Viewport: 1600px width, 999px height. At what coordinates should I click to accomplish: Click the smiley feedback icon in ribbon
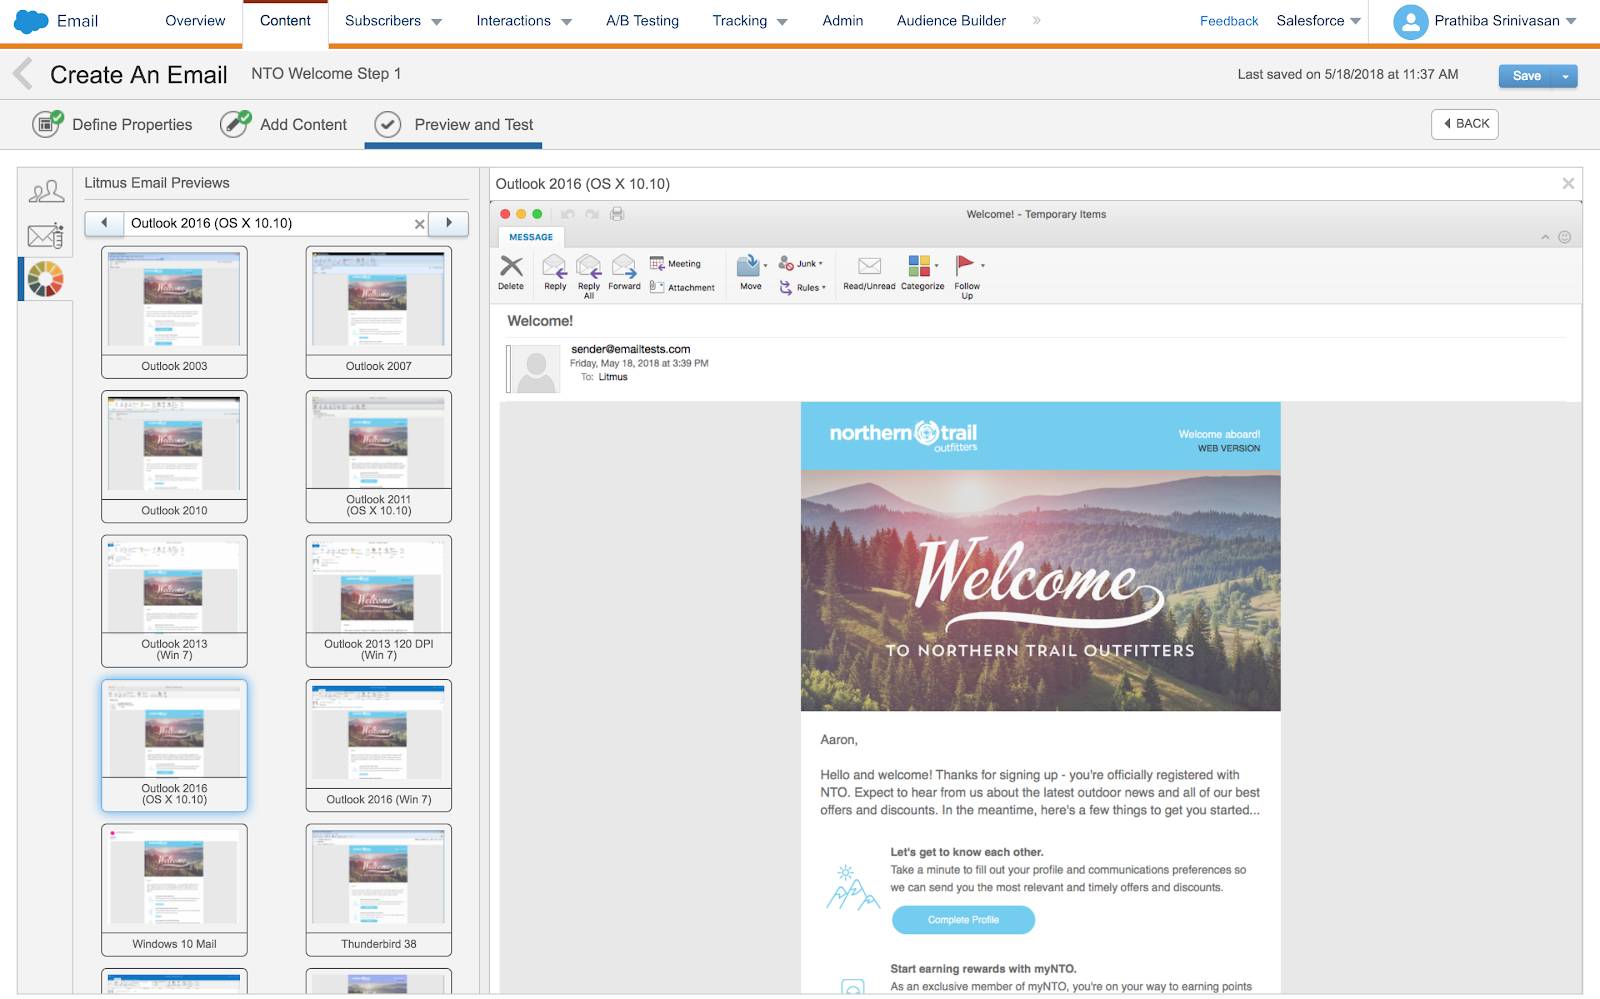1565,237
